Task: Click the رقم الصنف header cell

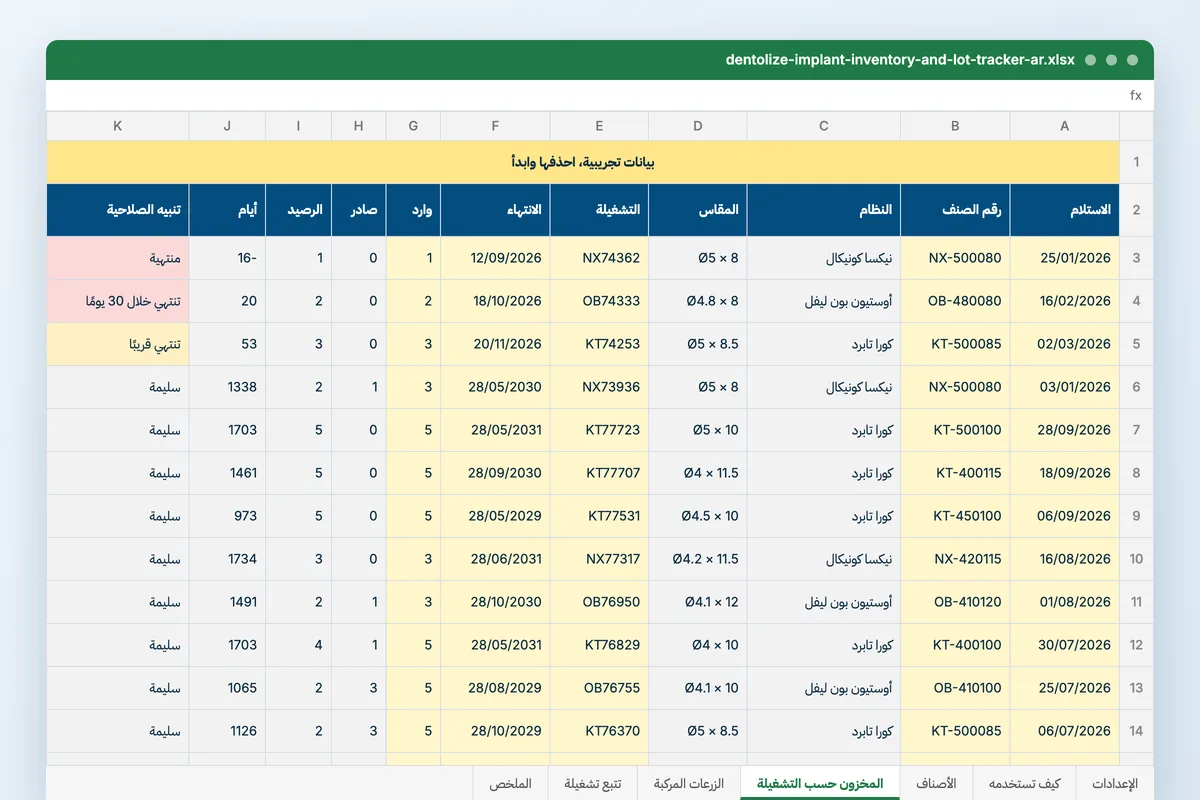Action: coord(955,210)
